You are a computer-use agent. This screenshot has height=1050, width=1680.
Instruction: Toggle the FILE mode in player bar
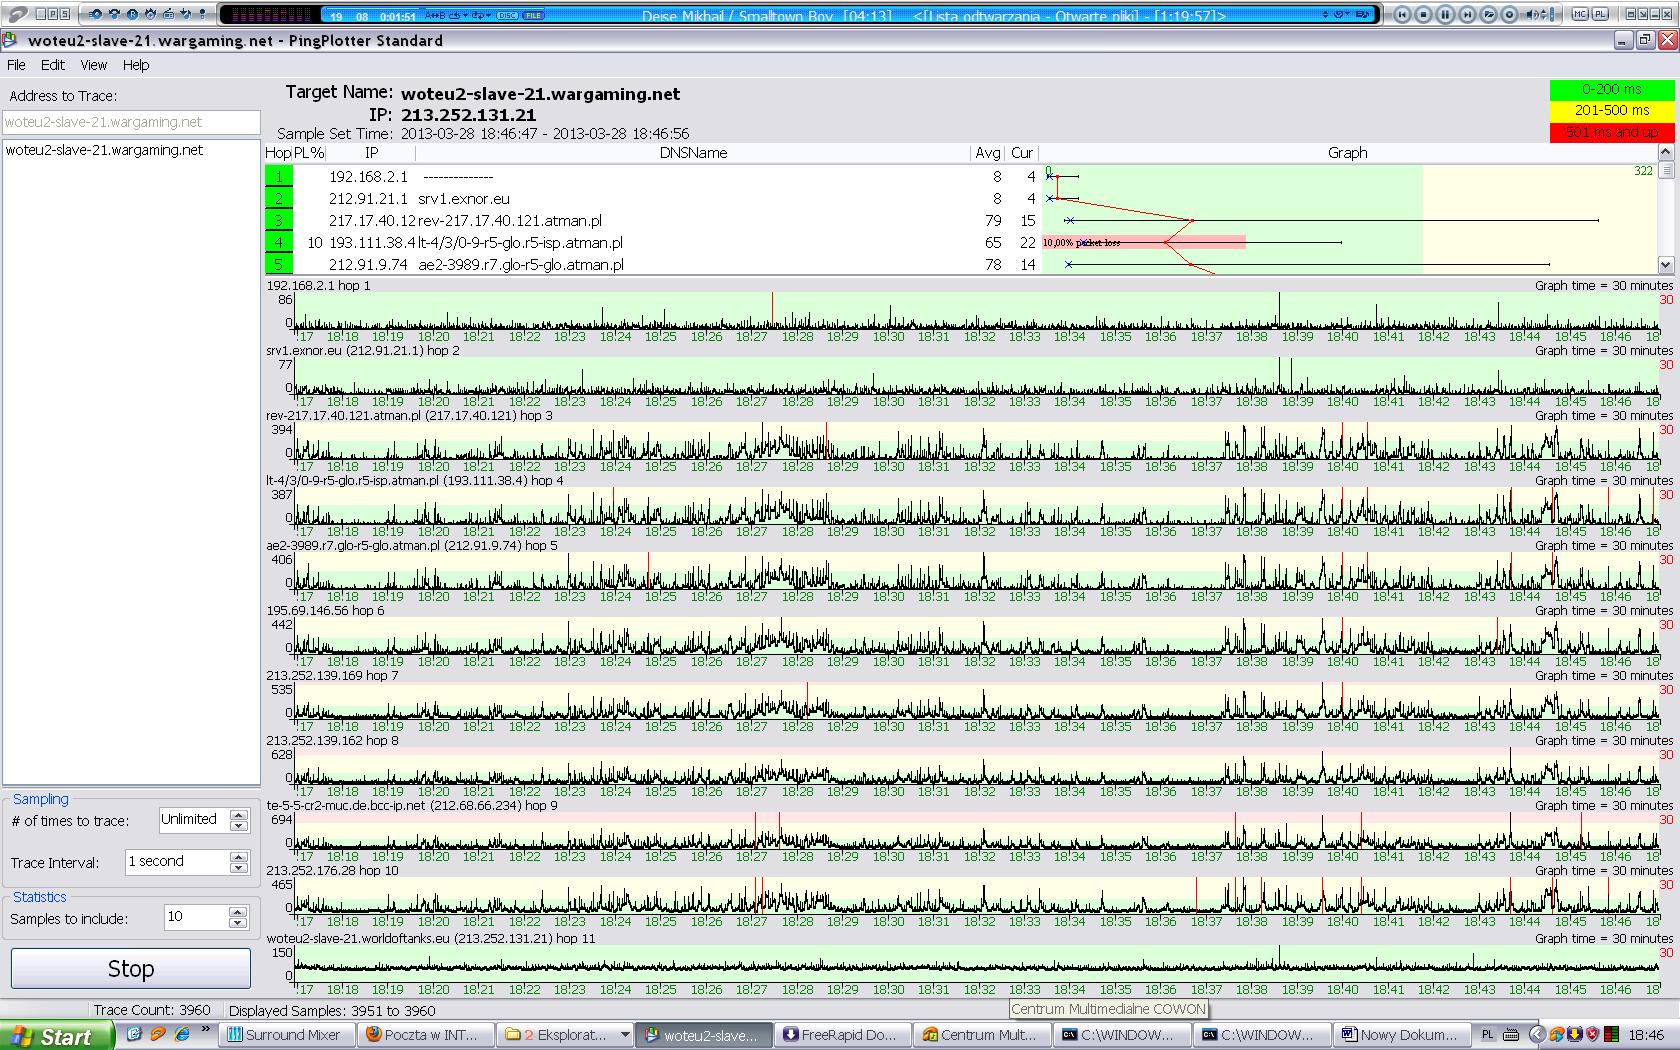(x=532, y=15)
